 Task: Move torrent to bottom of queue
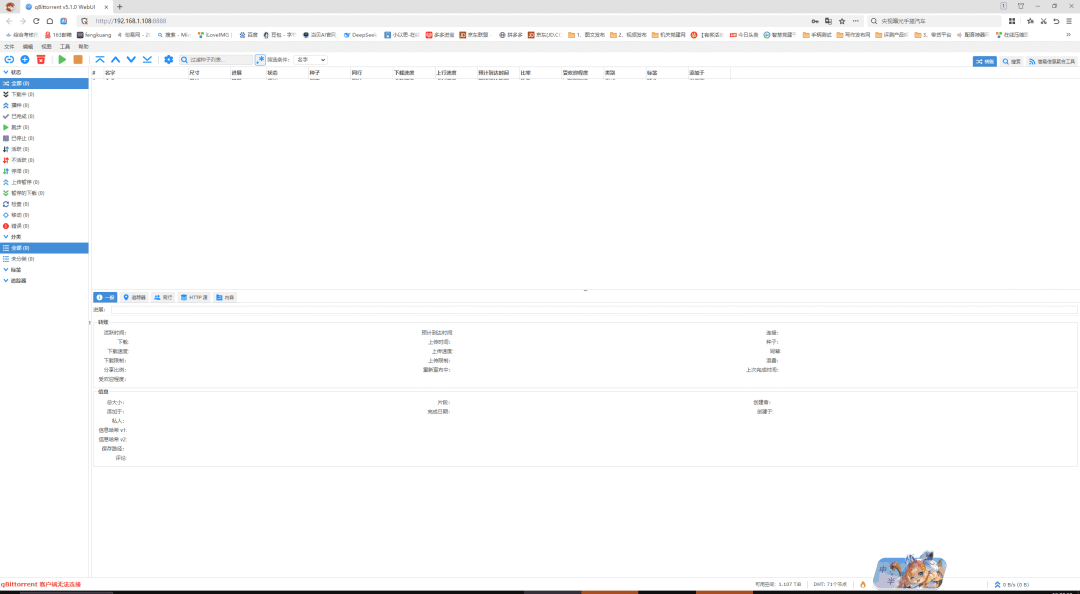tap(147, 60)
